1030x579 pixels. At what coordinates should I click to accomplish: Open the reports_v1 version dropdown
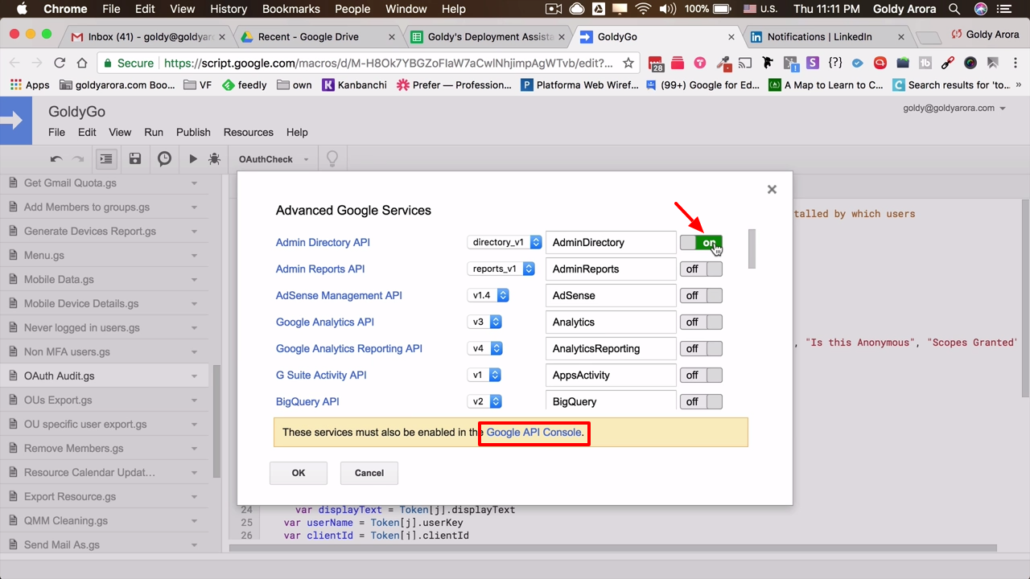tap(501, 269)
